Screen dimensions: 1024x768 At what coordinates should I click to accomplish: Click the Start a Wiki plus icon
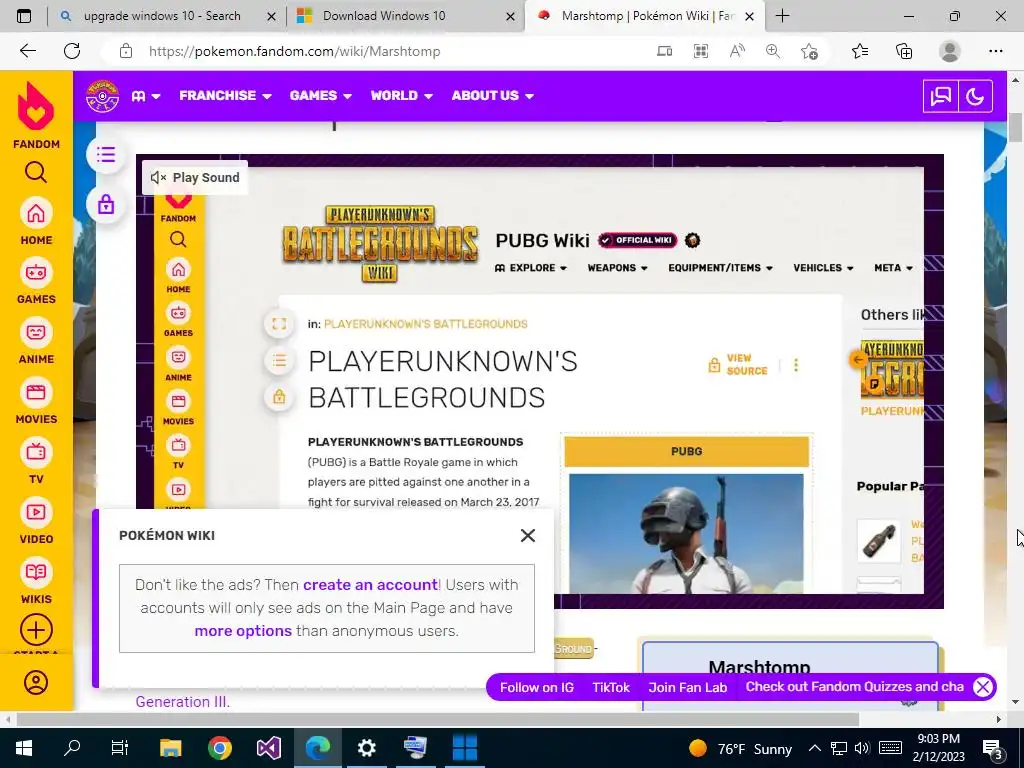coord(36,630)
